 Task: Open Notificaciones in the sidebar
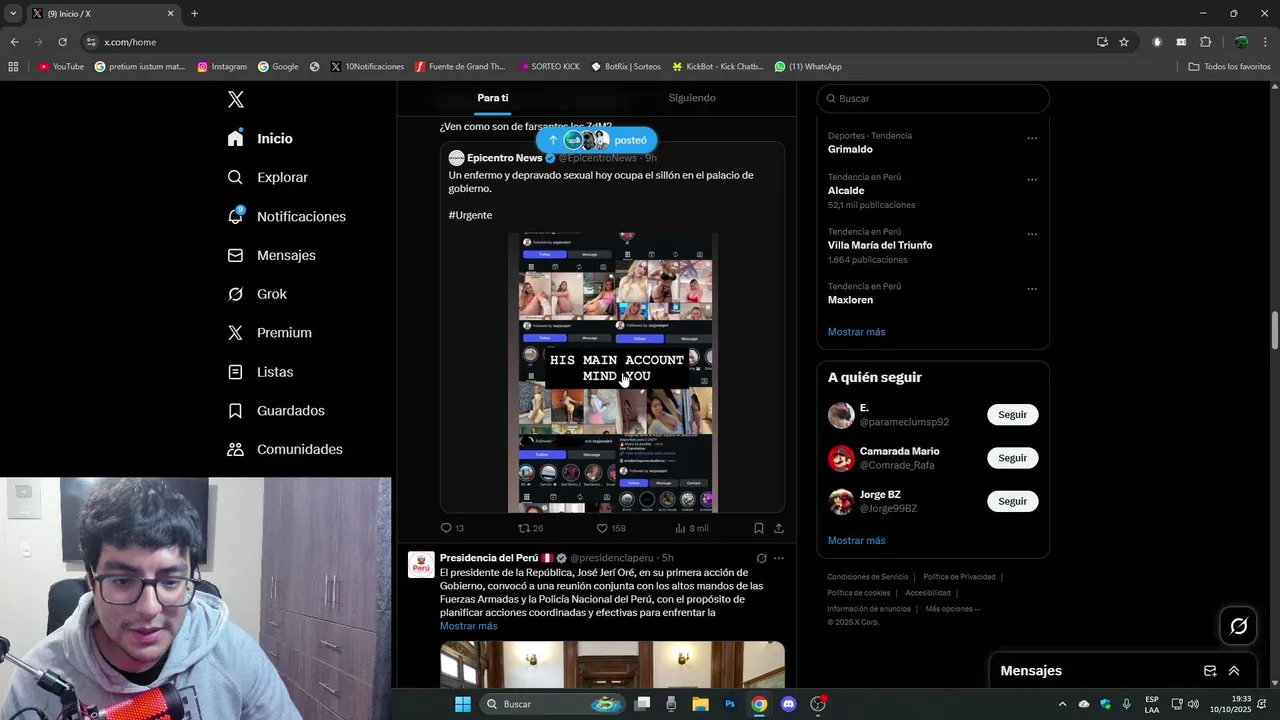pyautogui.click(x=286, y=216)
